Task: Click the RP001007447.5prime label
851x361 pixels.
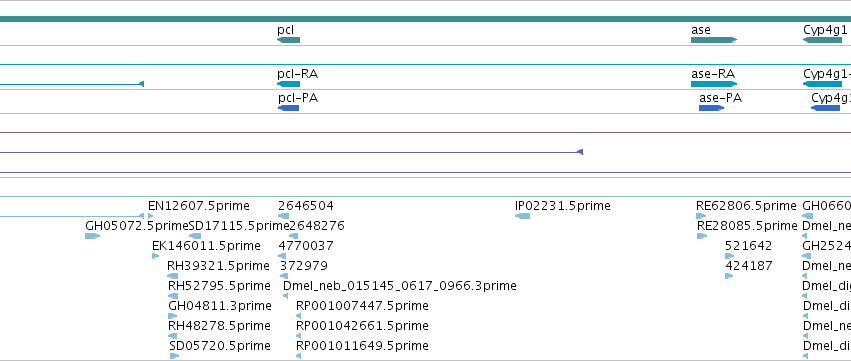Action: [x=362, y=306]
